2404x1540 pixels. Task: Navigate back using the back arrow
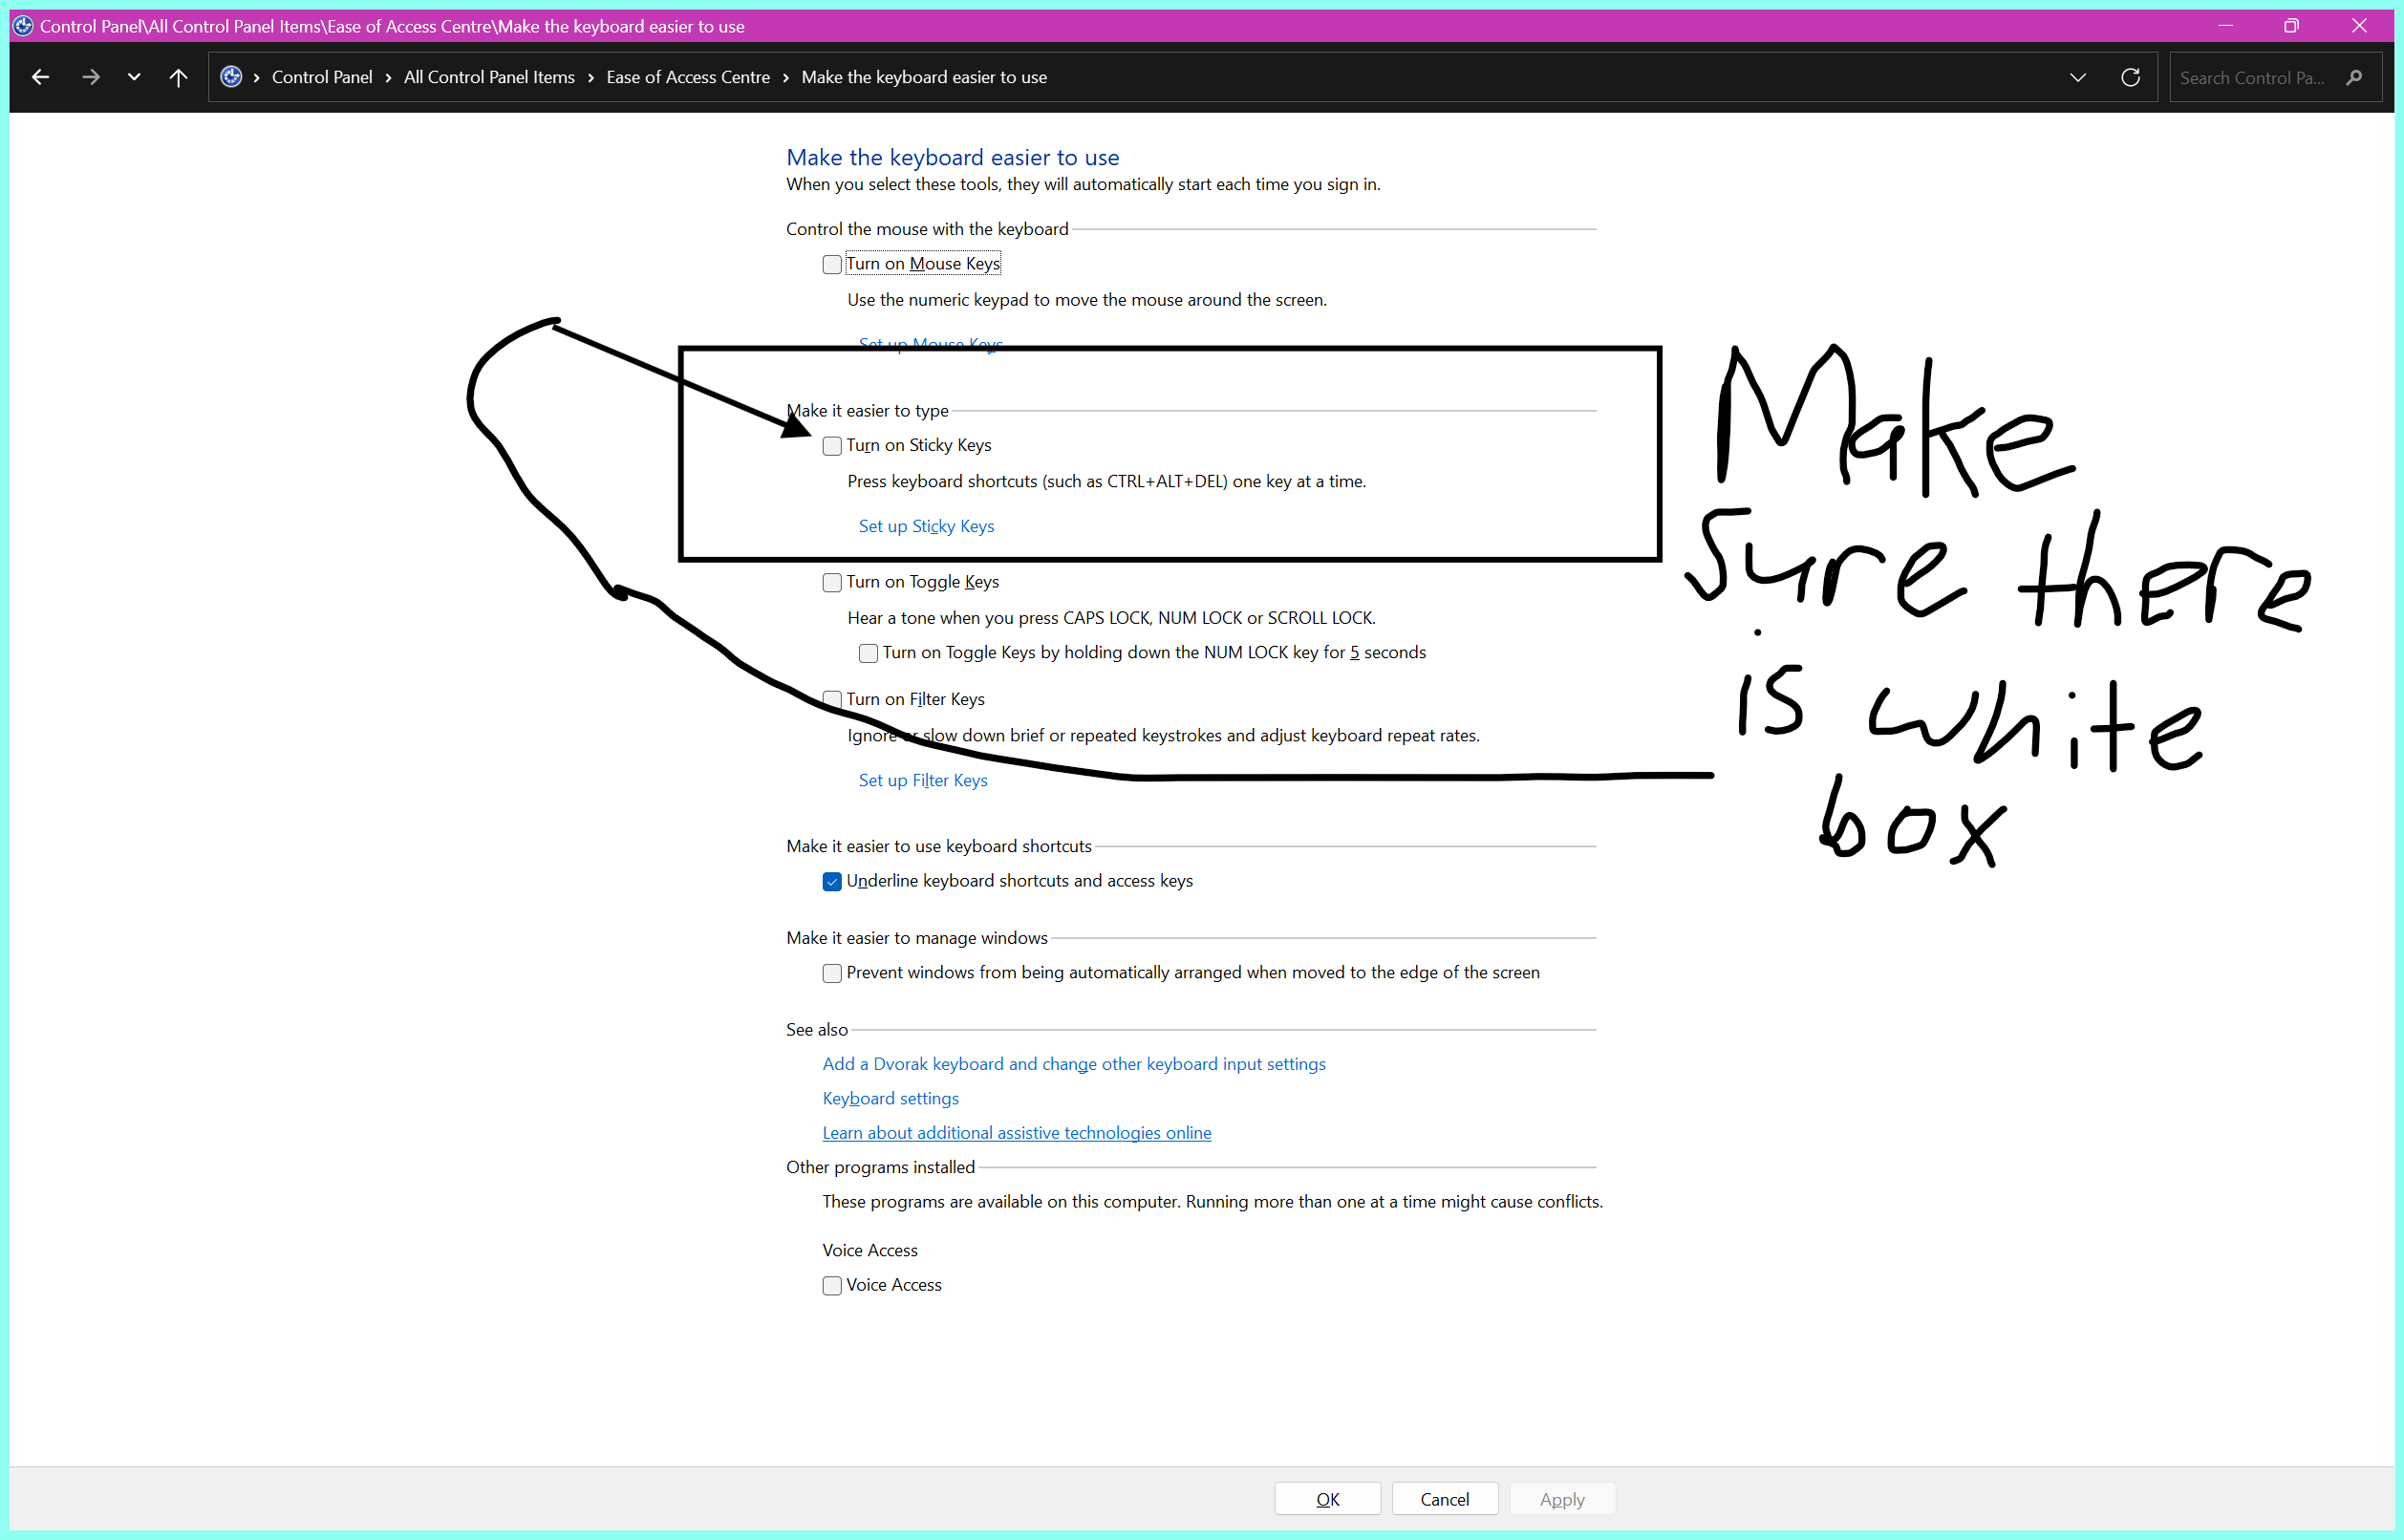[40, 77]
